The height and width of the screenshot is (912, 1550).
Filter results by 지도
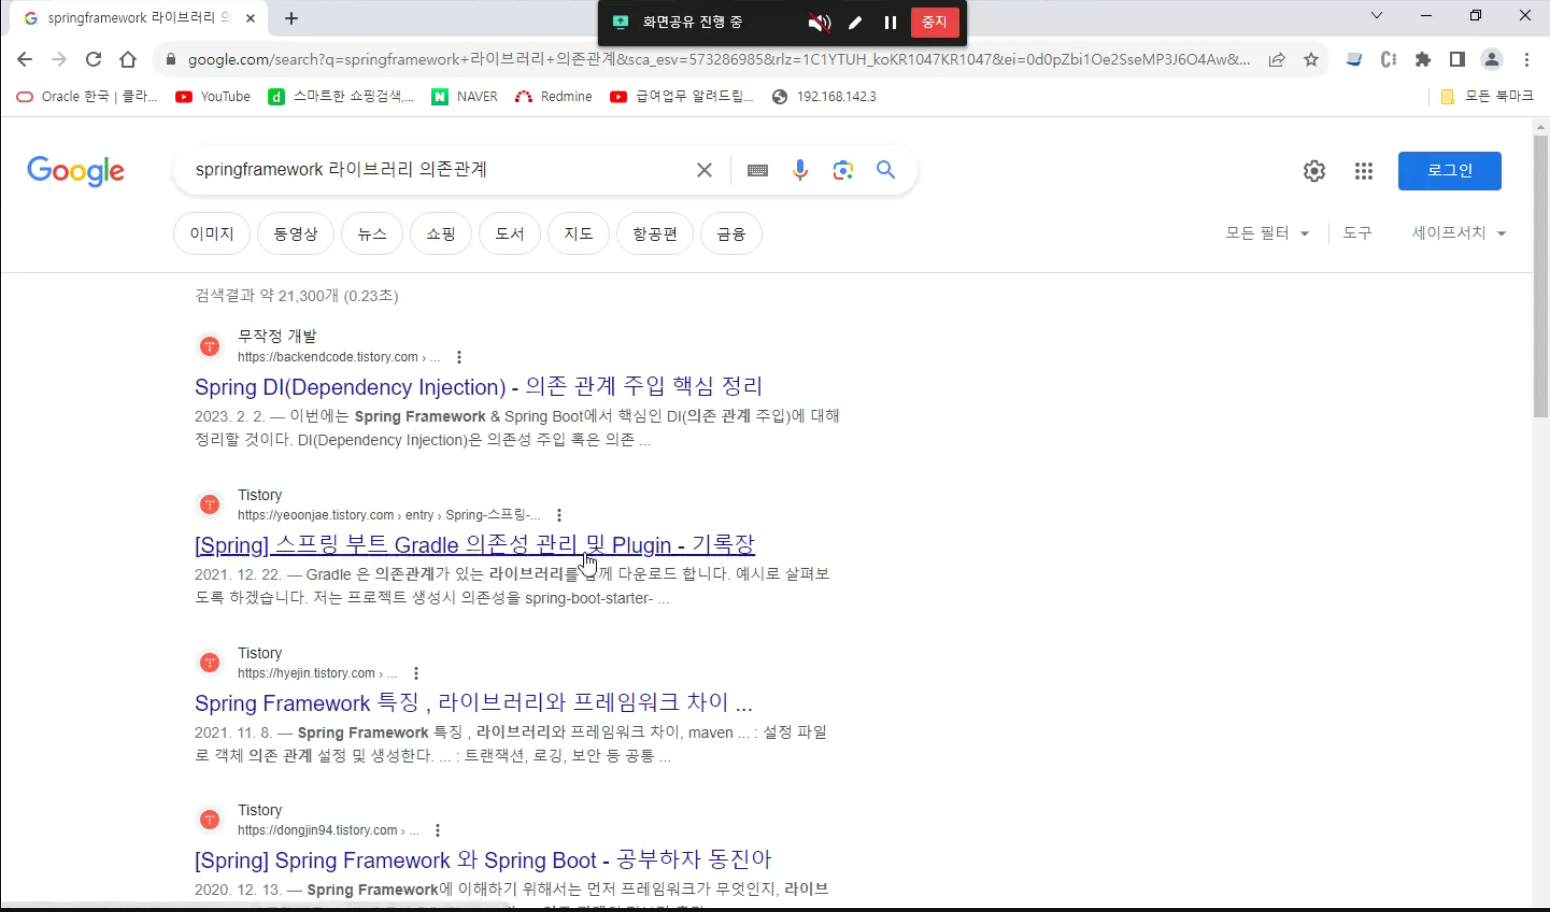point(579,234)
